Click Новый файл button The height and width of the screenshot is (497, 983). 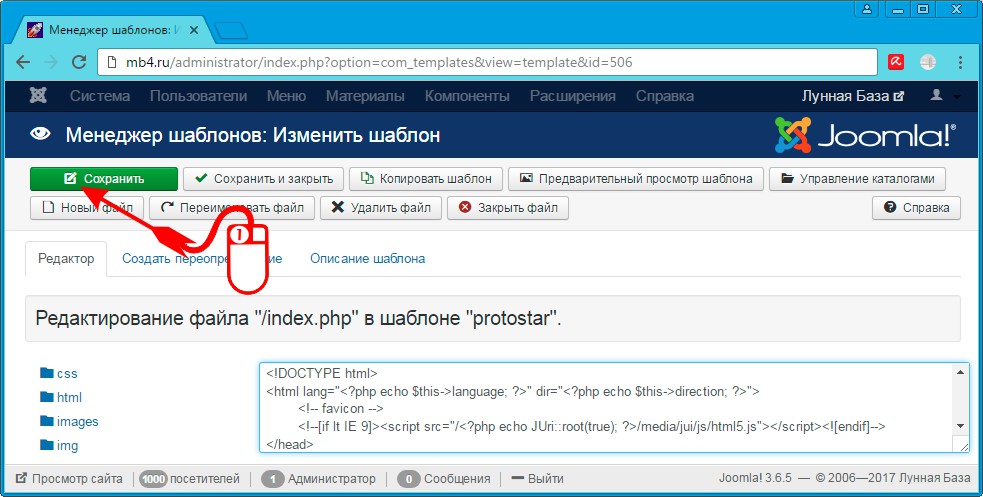87,207
